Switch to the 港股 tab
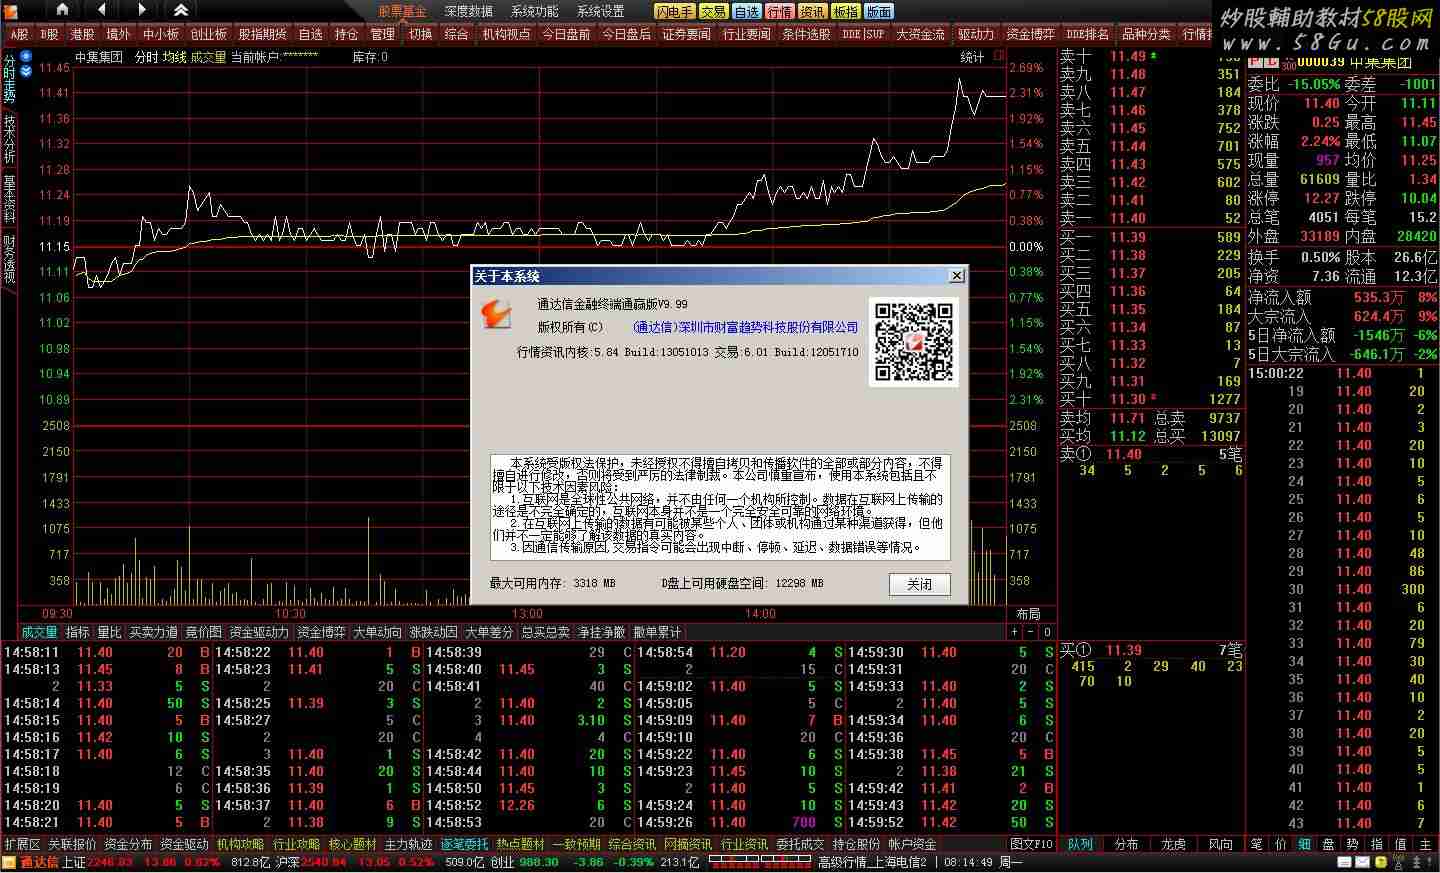The height and width of the screenshot is (873, 1440). click(x=82, y=34)
